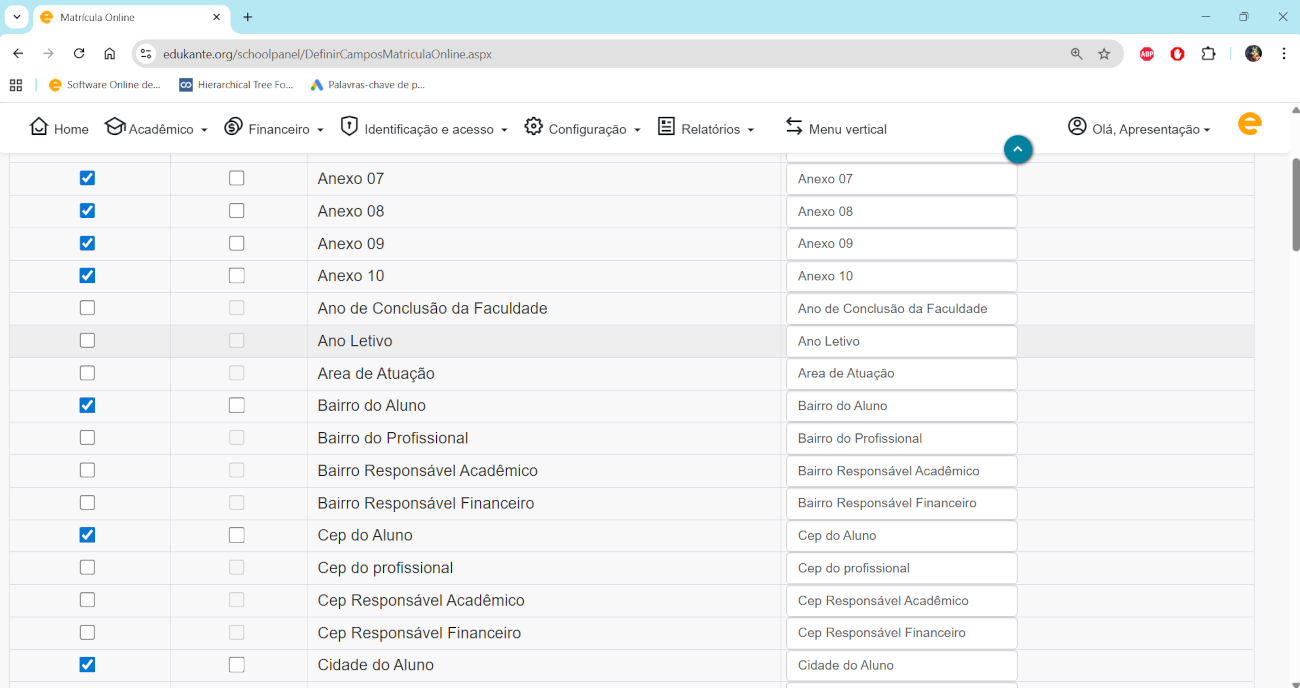1300x688 pixels.
Task: Switch to Menu vertical layout
Action: coord(836,129)
